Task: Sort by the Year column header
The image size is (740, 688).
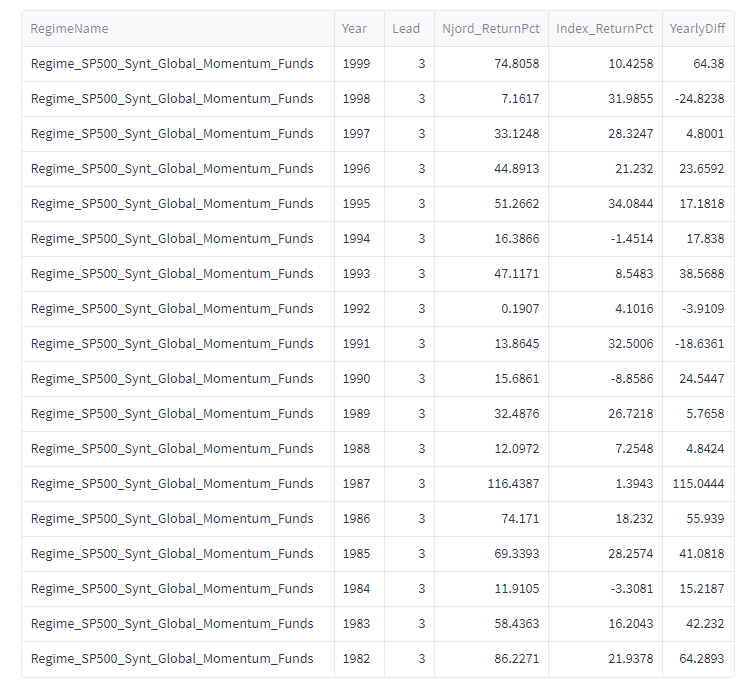Action: pyautogui.click(x=355, y=29)
